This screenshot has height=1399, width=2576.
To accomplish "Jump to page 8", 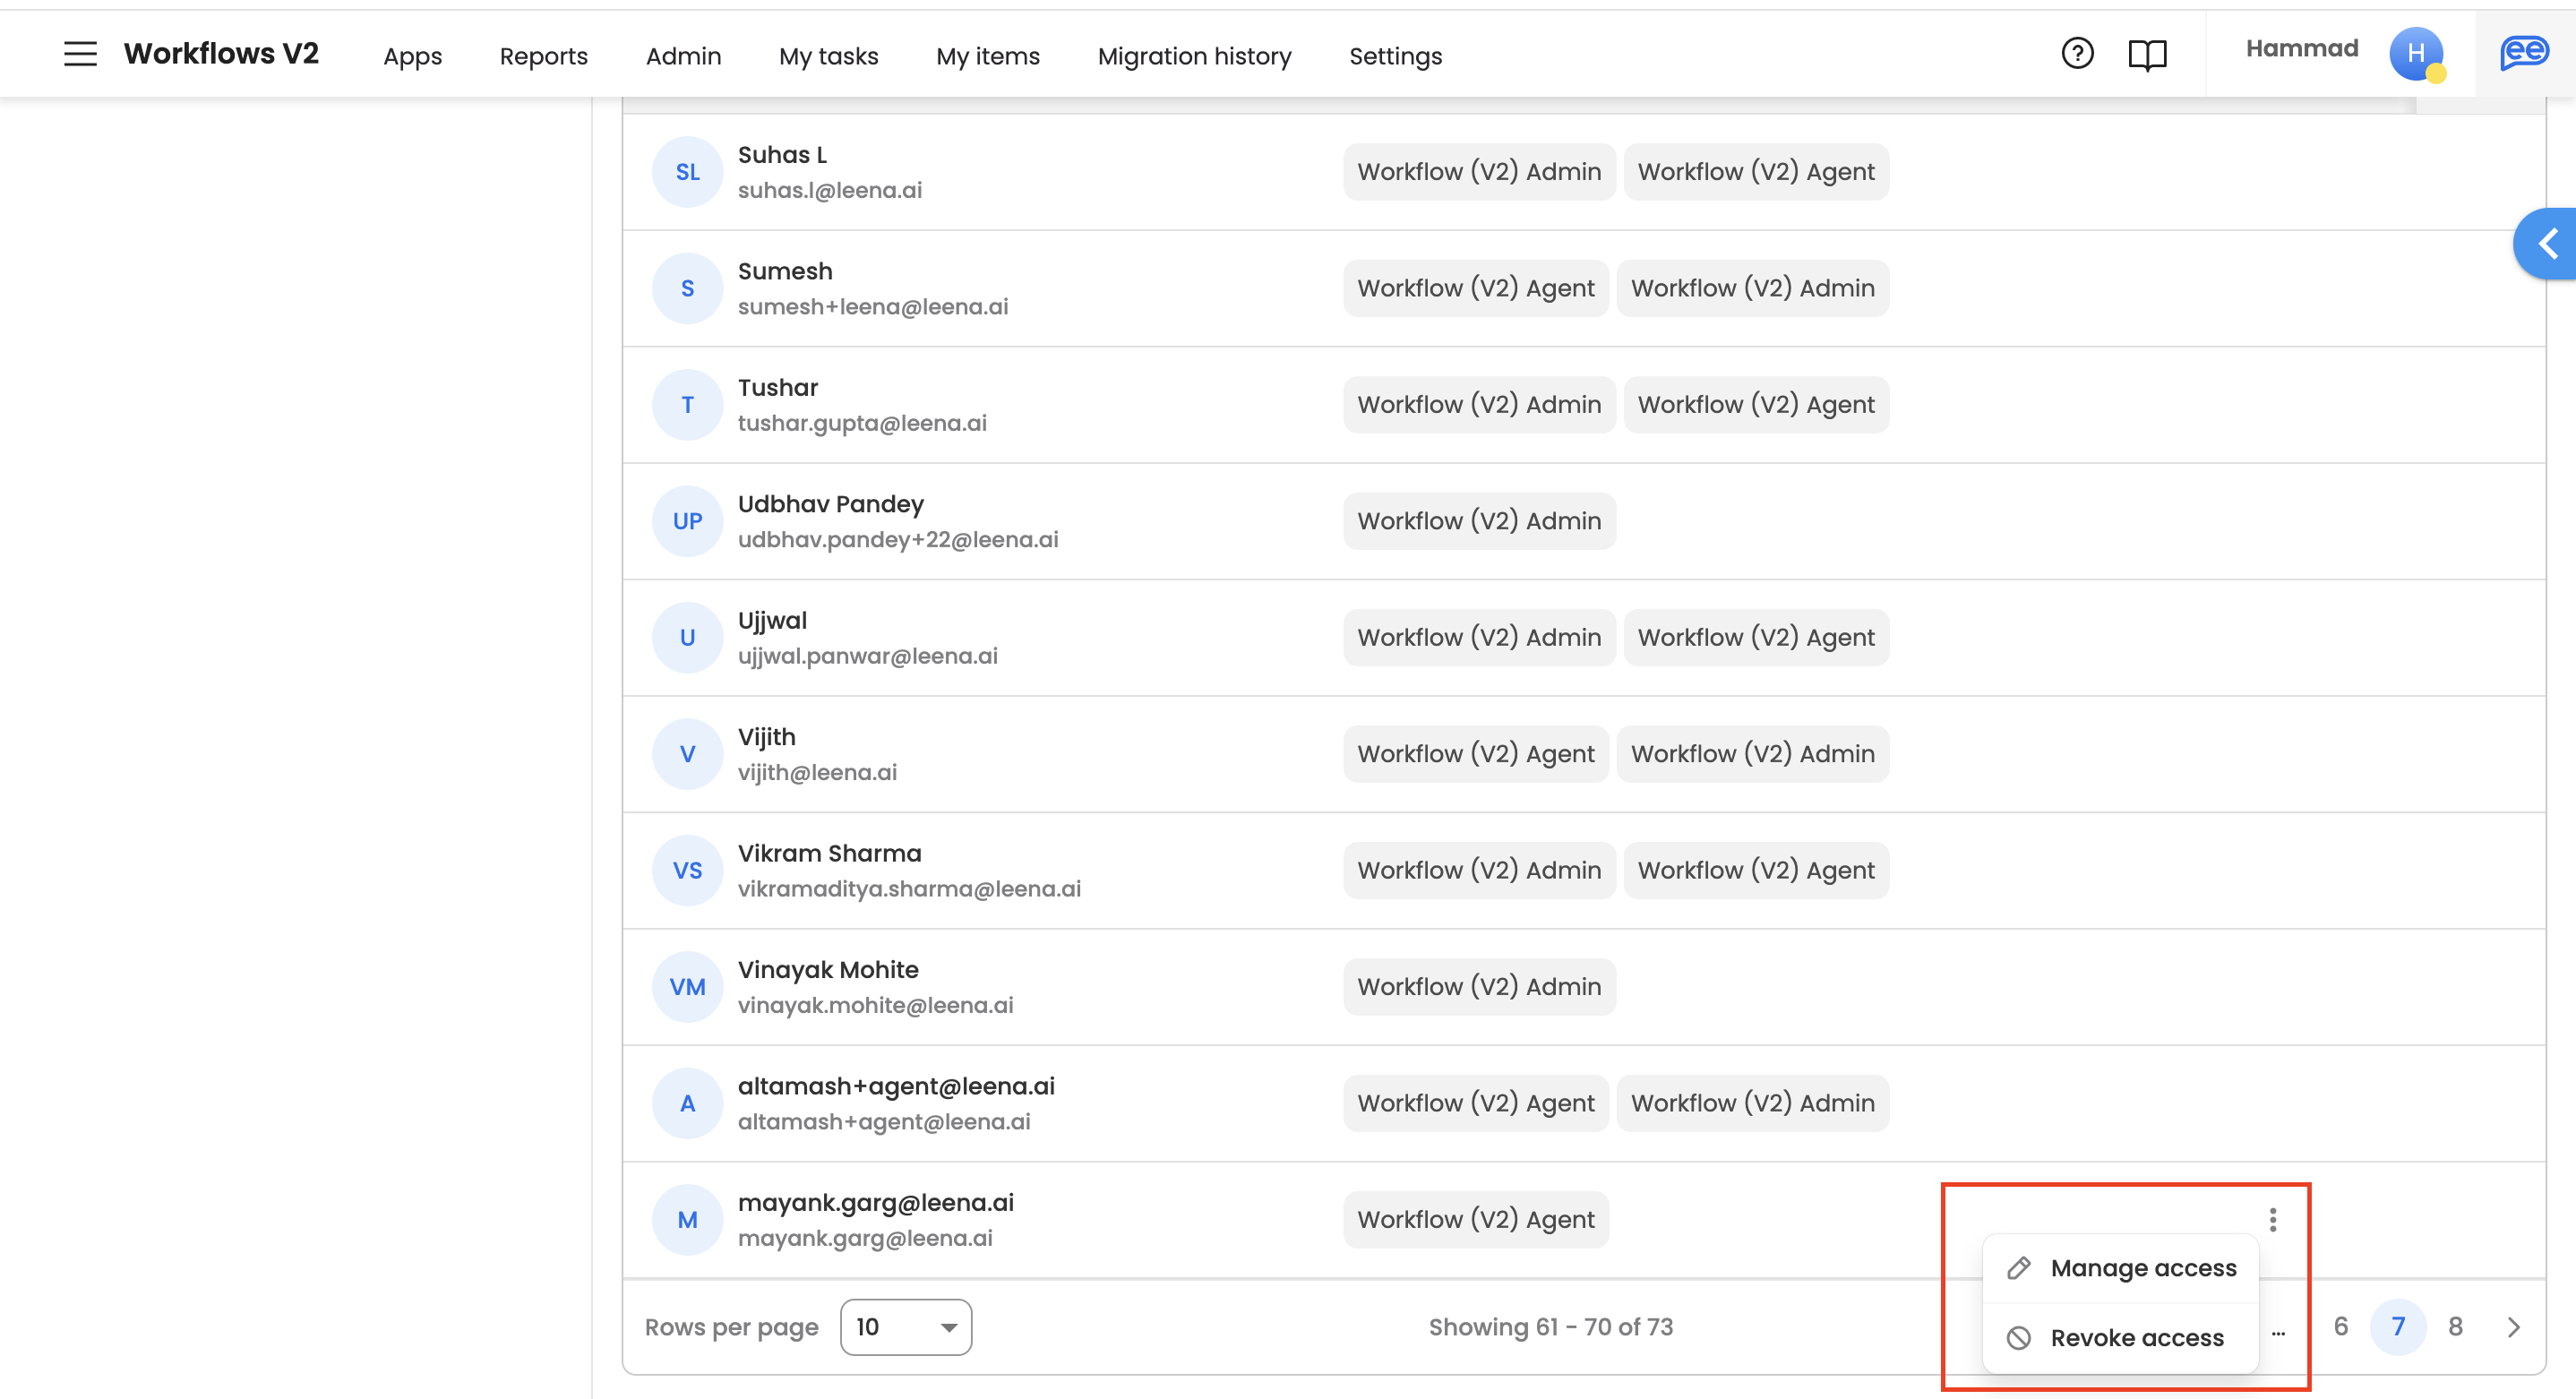I will (x=2455, y=1327).
